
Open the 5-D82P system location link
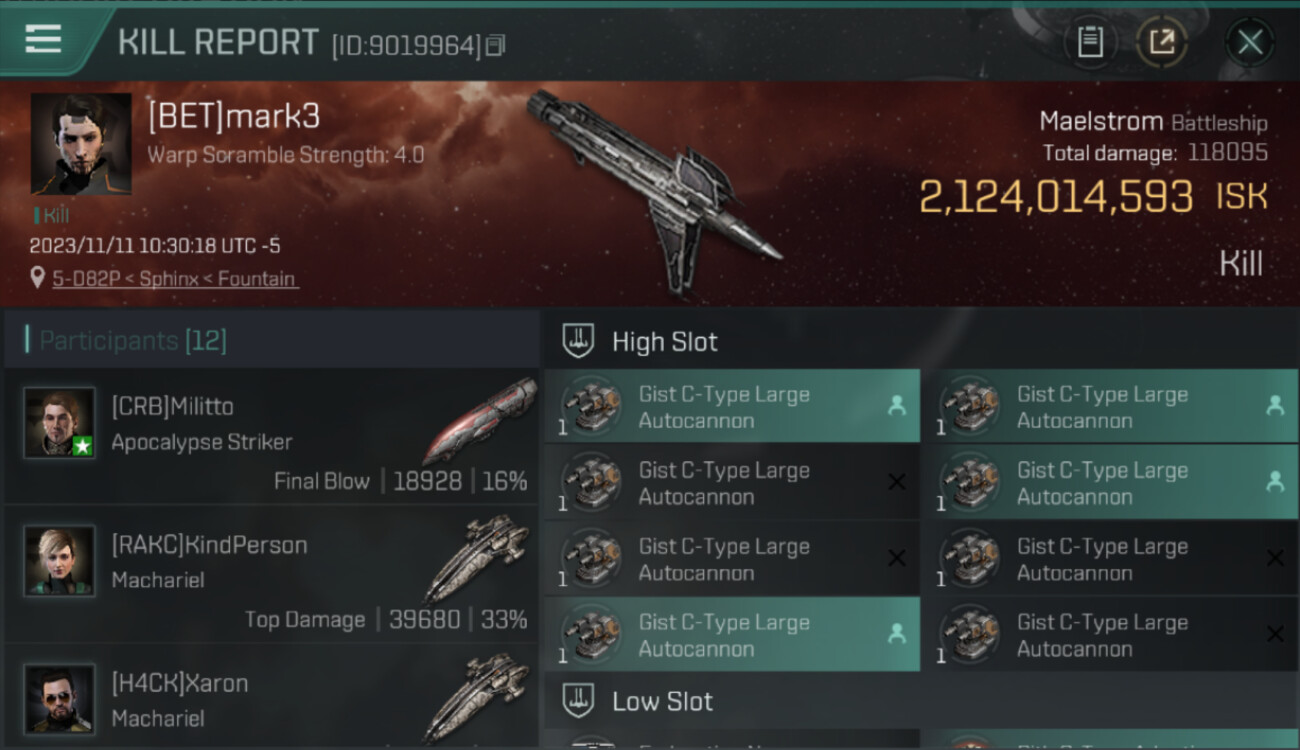174,279
